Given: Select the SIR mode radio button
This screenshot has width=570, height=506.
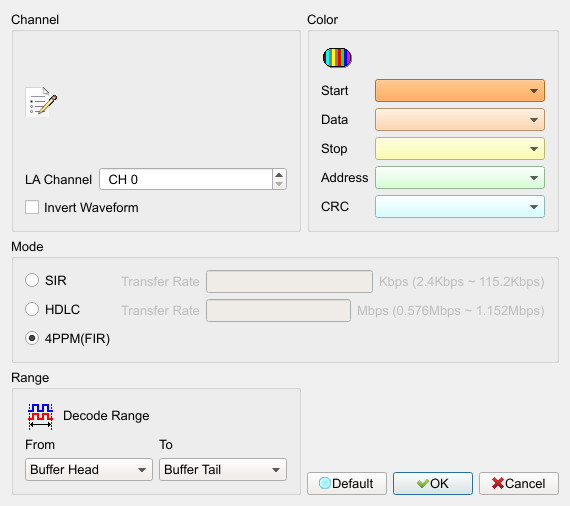Looking at the screenshot, I should (32, 280).
